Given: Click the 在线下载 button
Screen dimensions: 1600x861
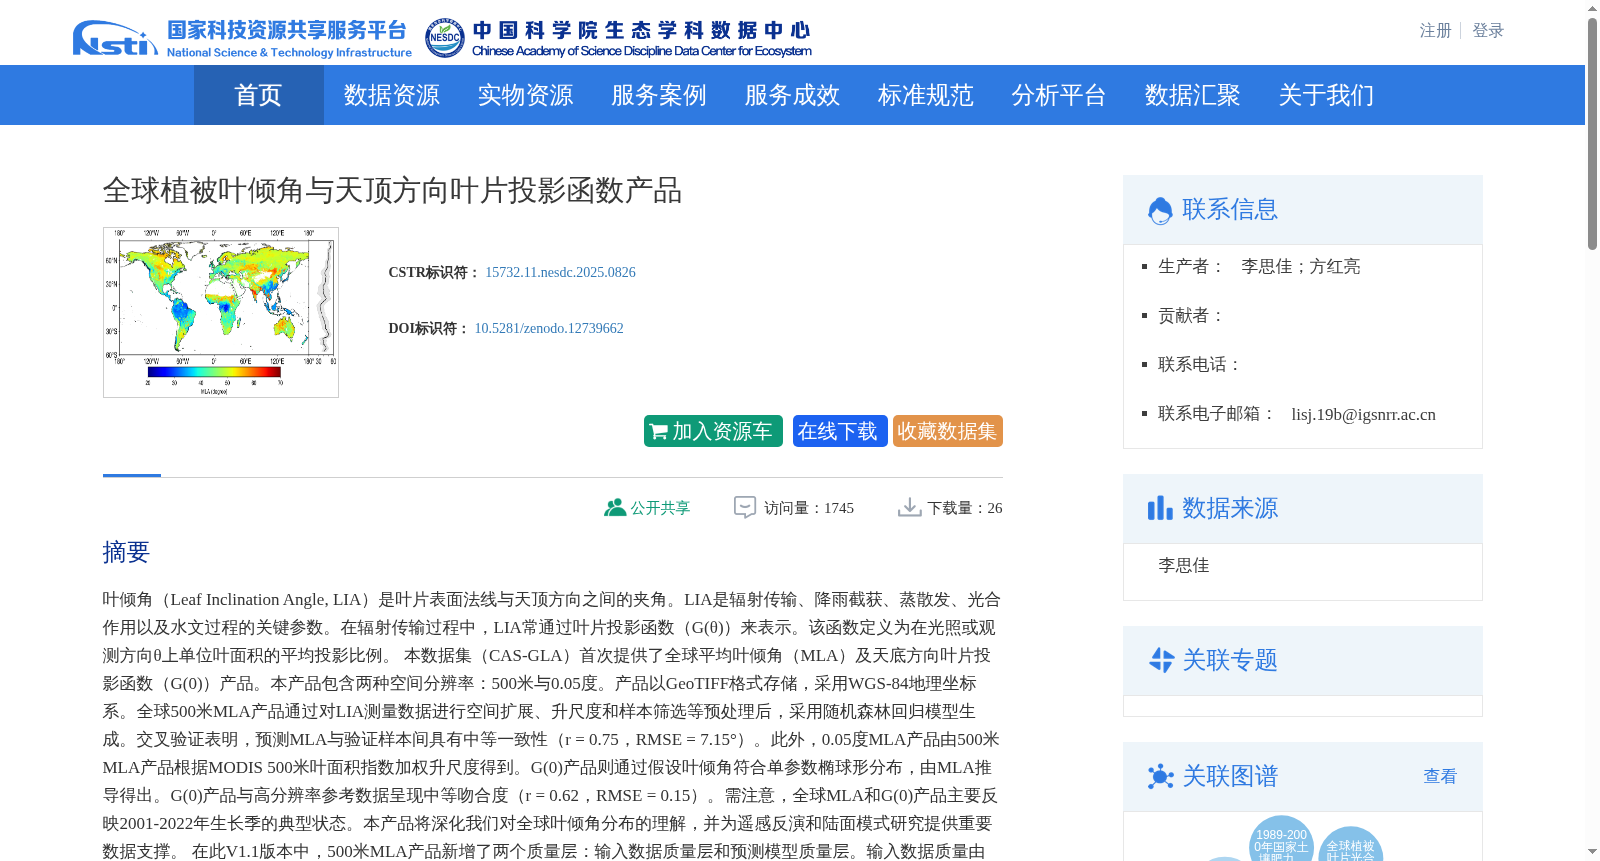Looking at the screenshot, I should [840, 431].
